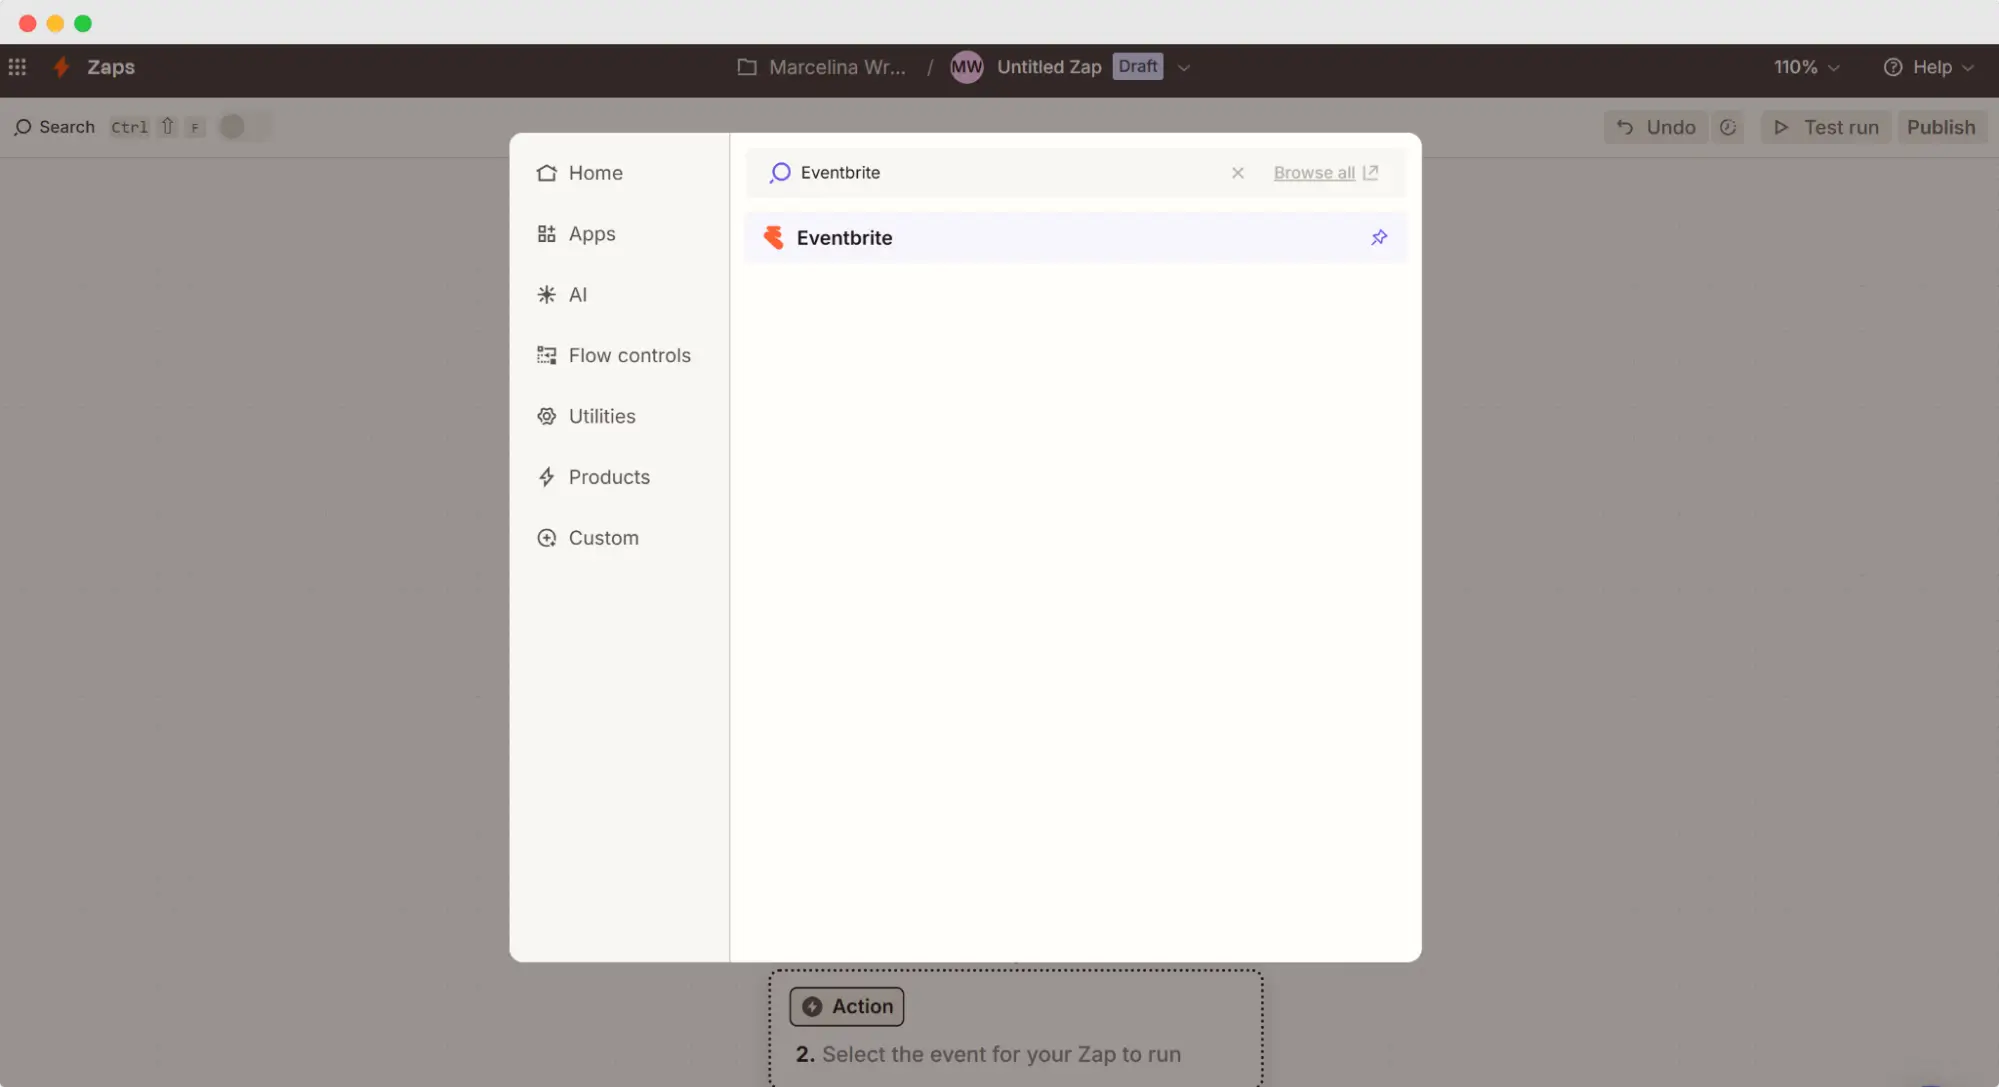The height and width of the screenshot is (1088, 1999).
Task: Click the Action step button
Action: pos(847,1007)
